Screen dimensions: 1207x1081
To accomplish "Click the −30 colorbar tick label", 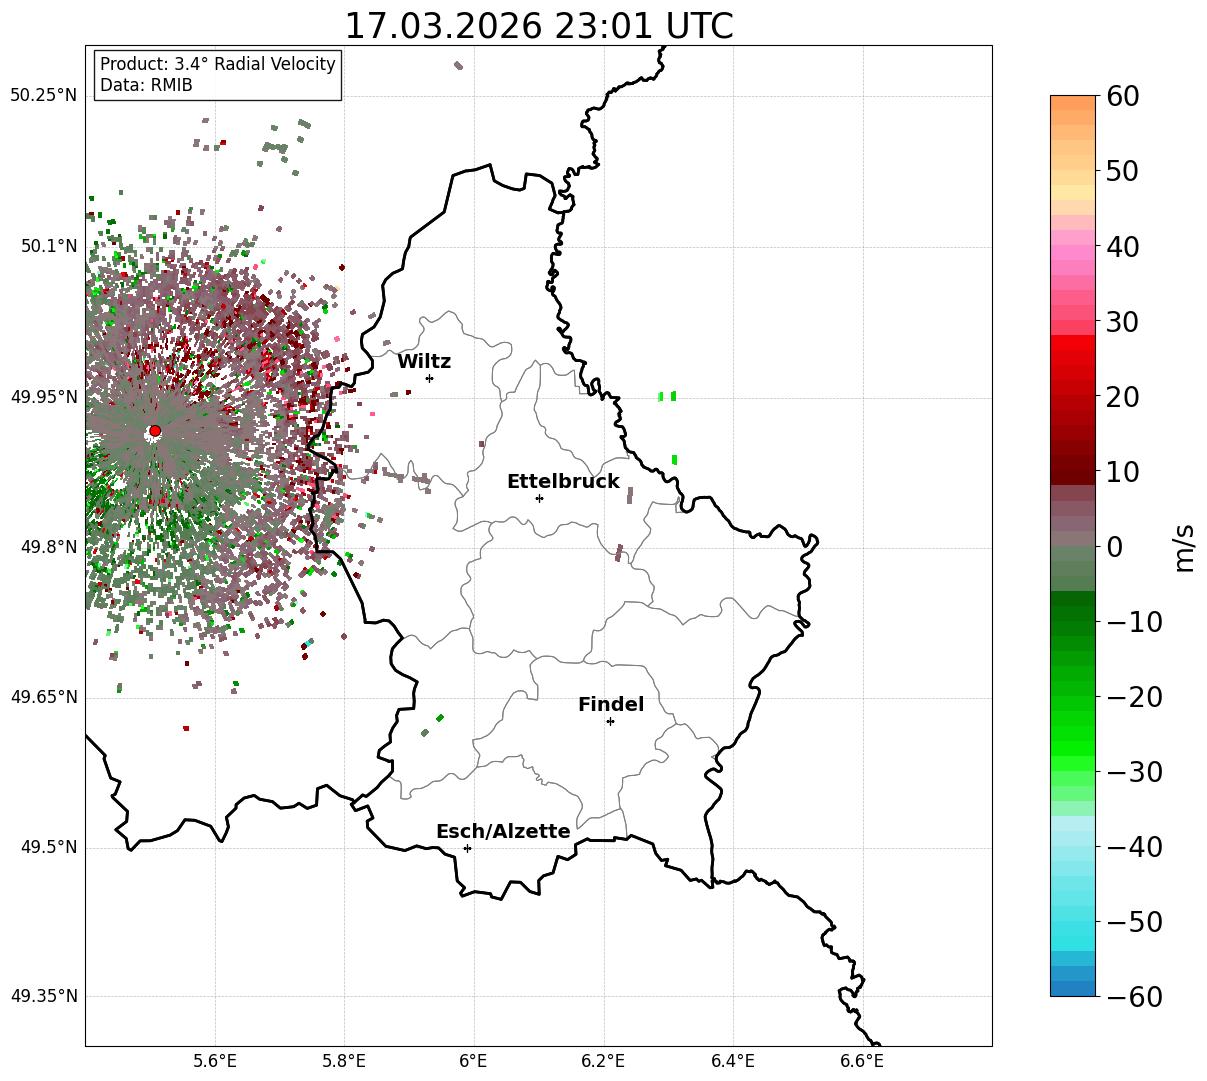I will [x=1134, y=772].
